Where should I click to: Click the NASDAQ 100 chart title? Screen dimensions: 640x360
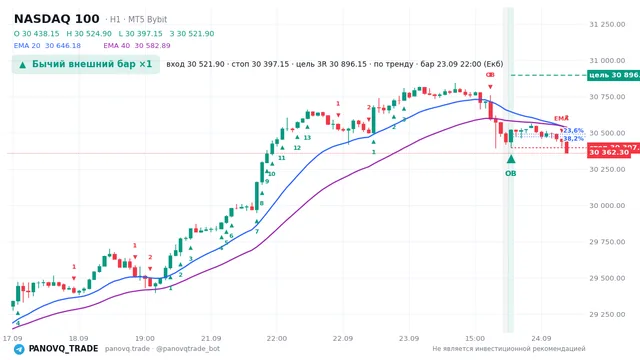(x=57, y=19)
